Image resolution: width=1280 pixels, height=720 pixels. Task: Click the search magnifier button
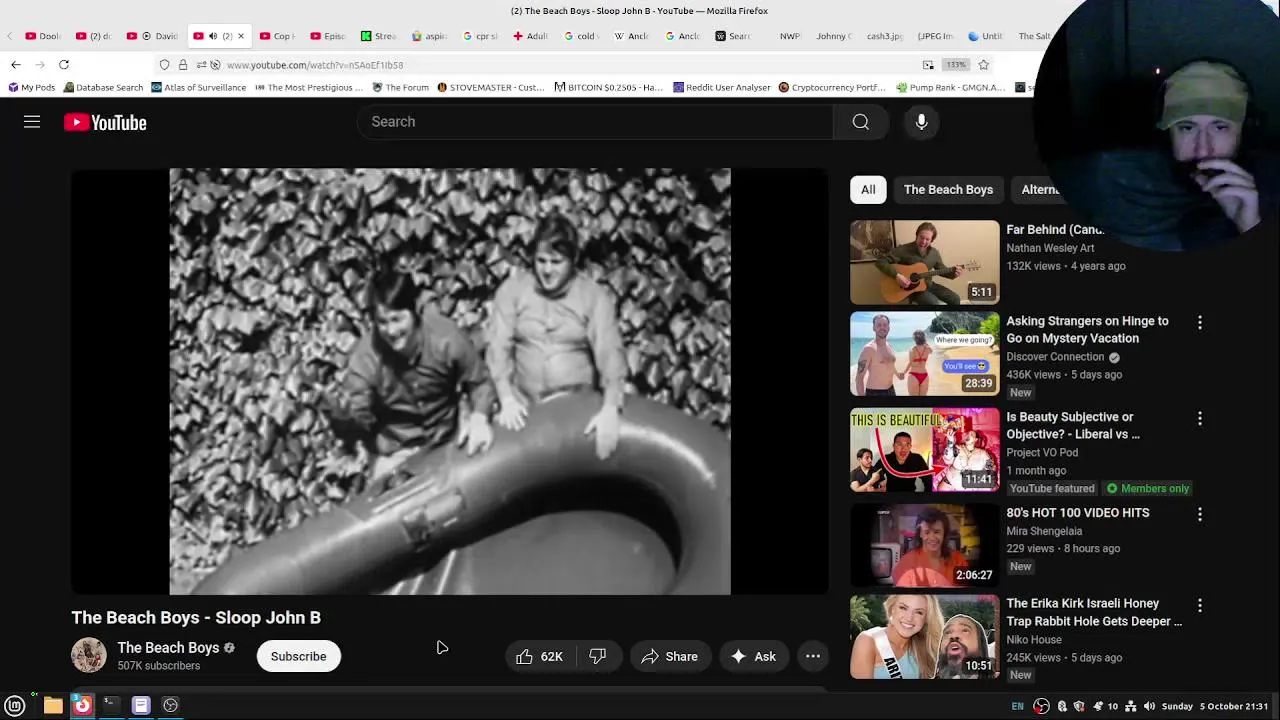(x=860, y=122)
